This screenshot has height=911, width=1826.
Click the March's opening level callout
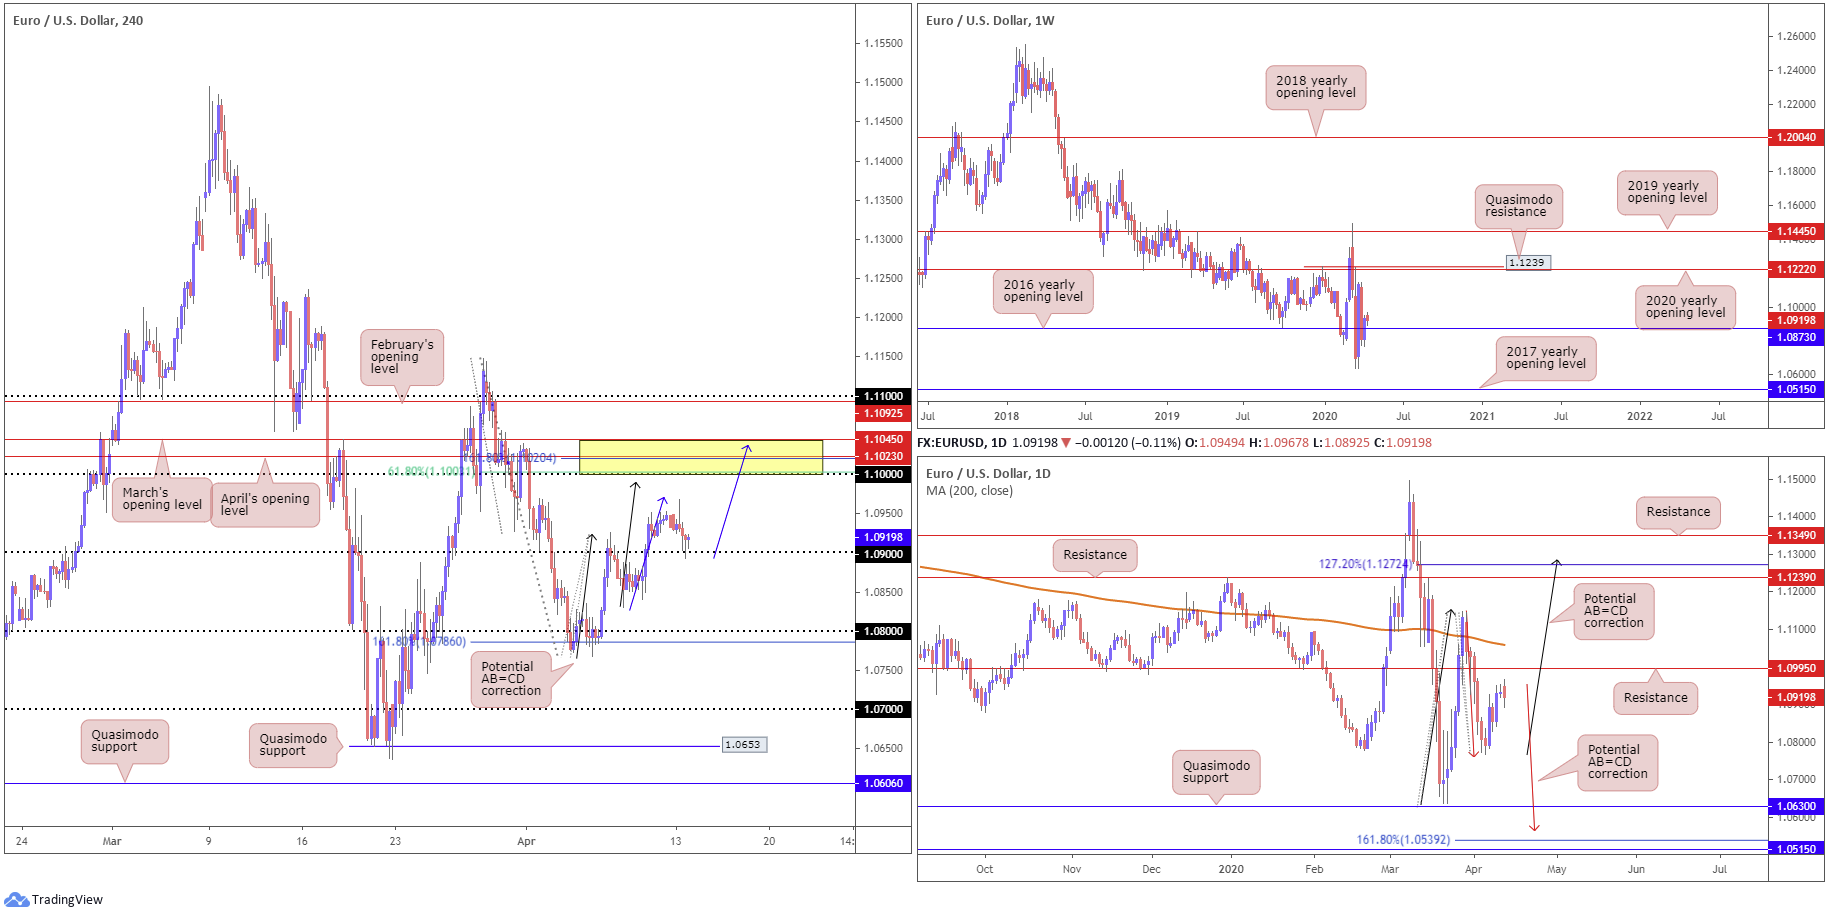[161, 499]
